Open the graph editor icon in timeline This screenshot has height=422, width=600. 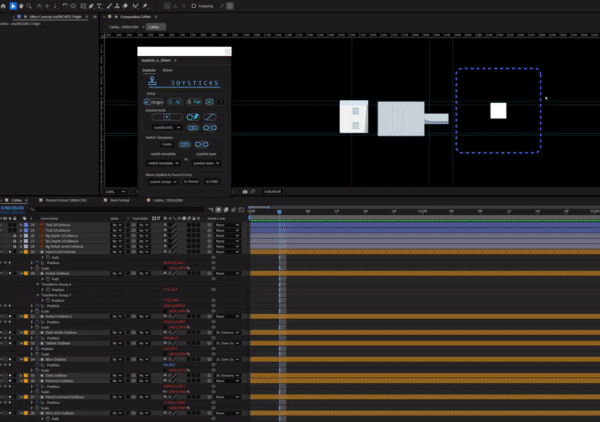click(x=241, y=210)
